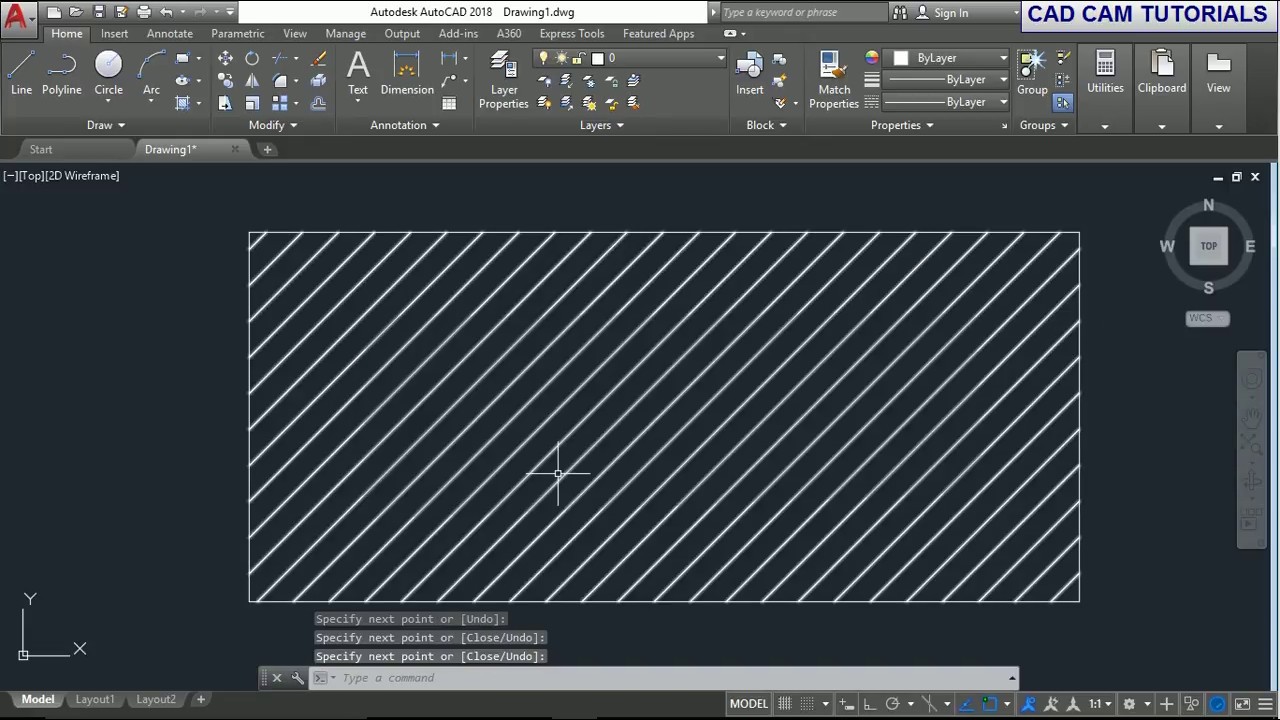Toggle hardware acceleration blue circle icon
Image resolution: width=1280 pixels, height=720 pixels.
1218,704
